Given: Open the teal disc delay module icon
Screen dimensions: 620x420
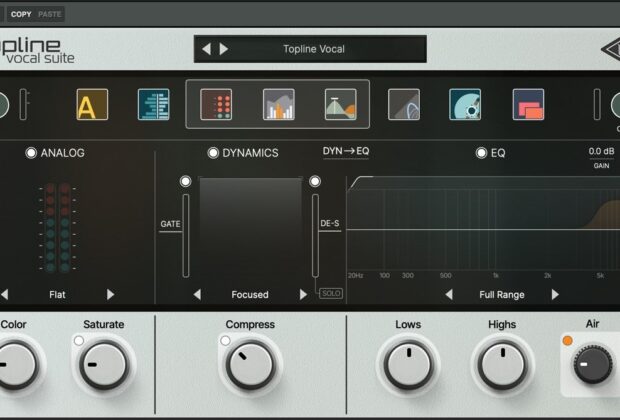Looking at the screenshot, I should [x=465, y=104].
